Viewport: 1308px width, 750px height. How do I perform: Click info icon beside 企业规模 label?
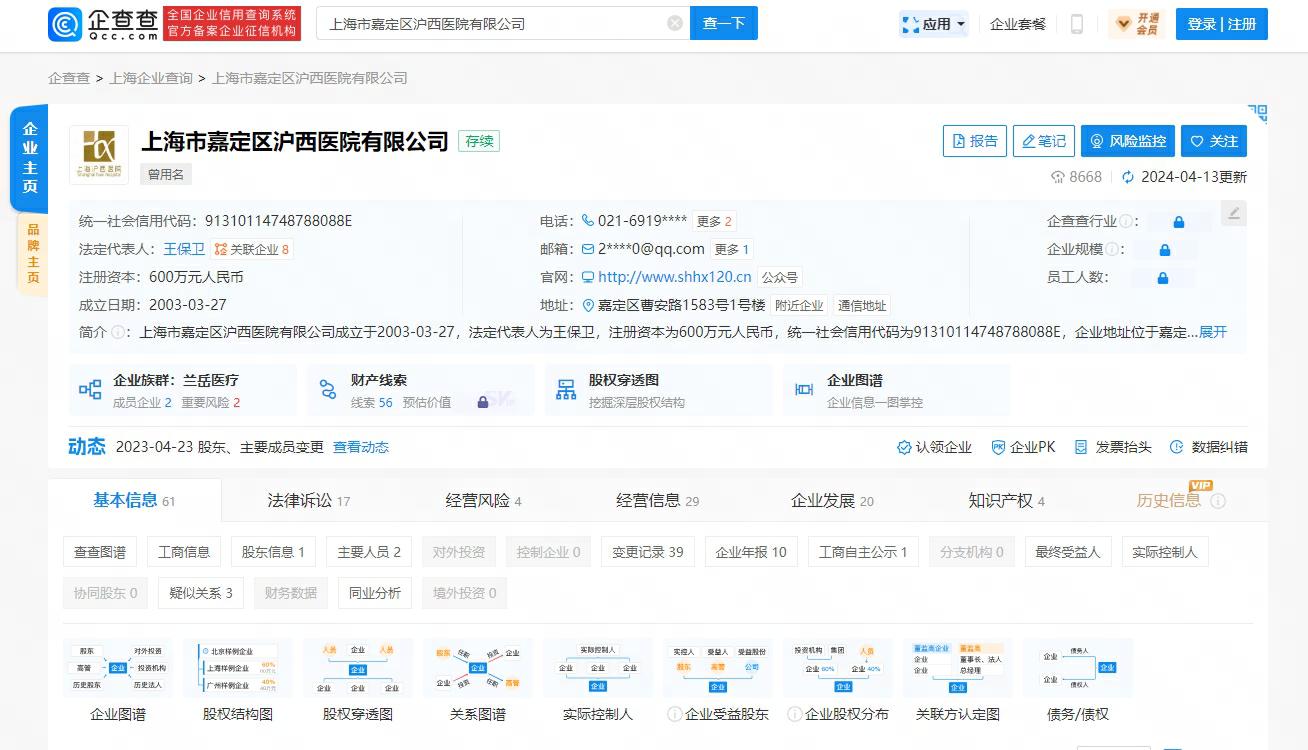pos(1113,250)
